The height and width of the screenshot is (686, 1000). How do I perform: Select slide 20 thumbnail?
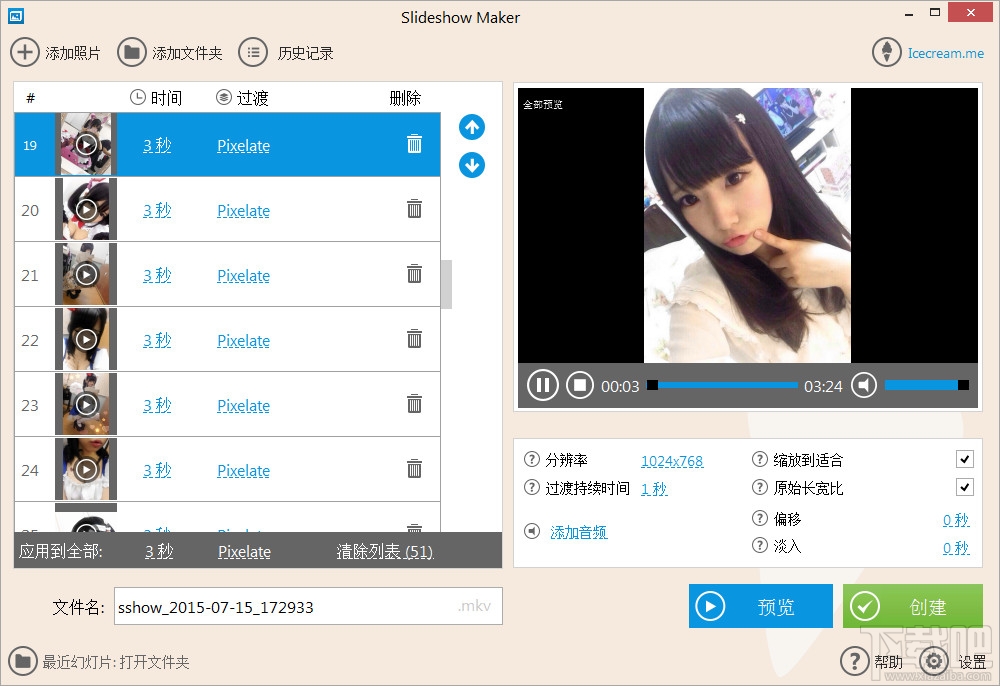[86, 210]
